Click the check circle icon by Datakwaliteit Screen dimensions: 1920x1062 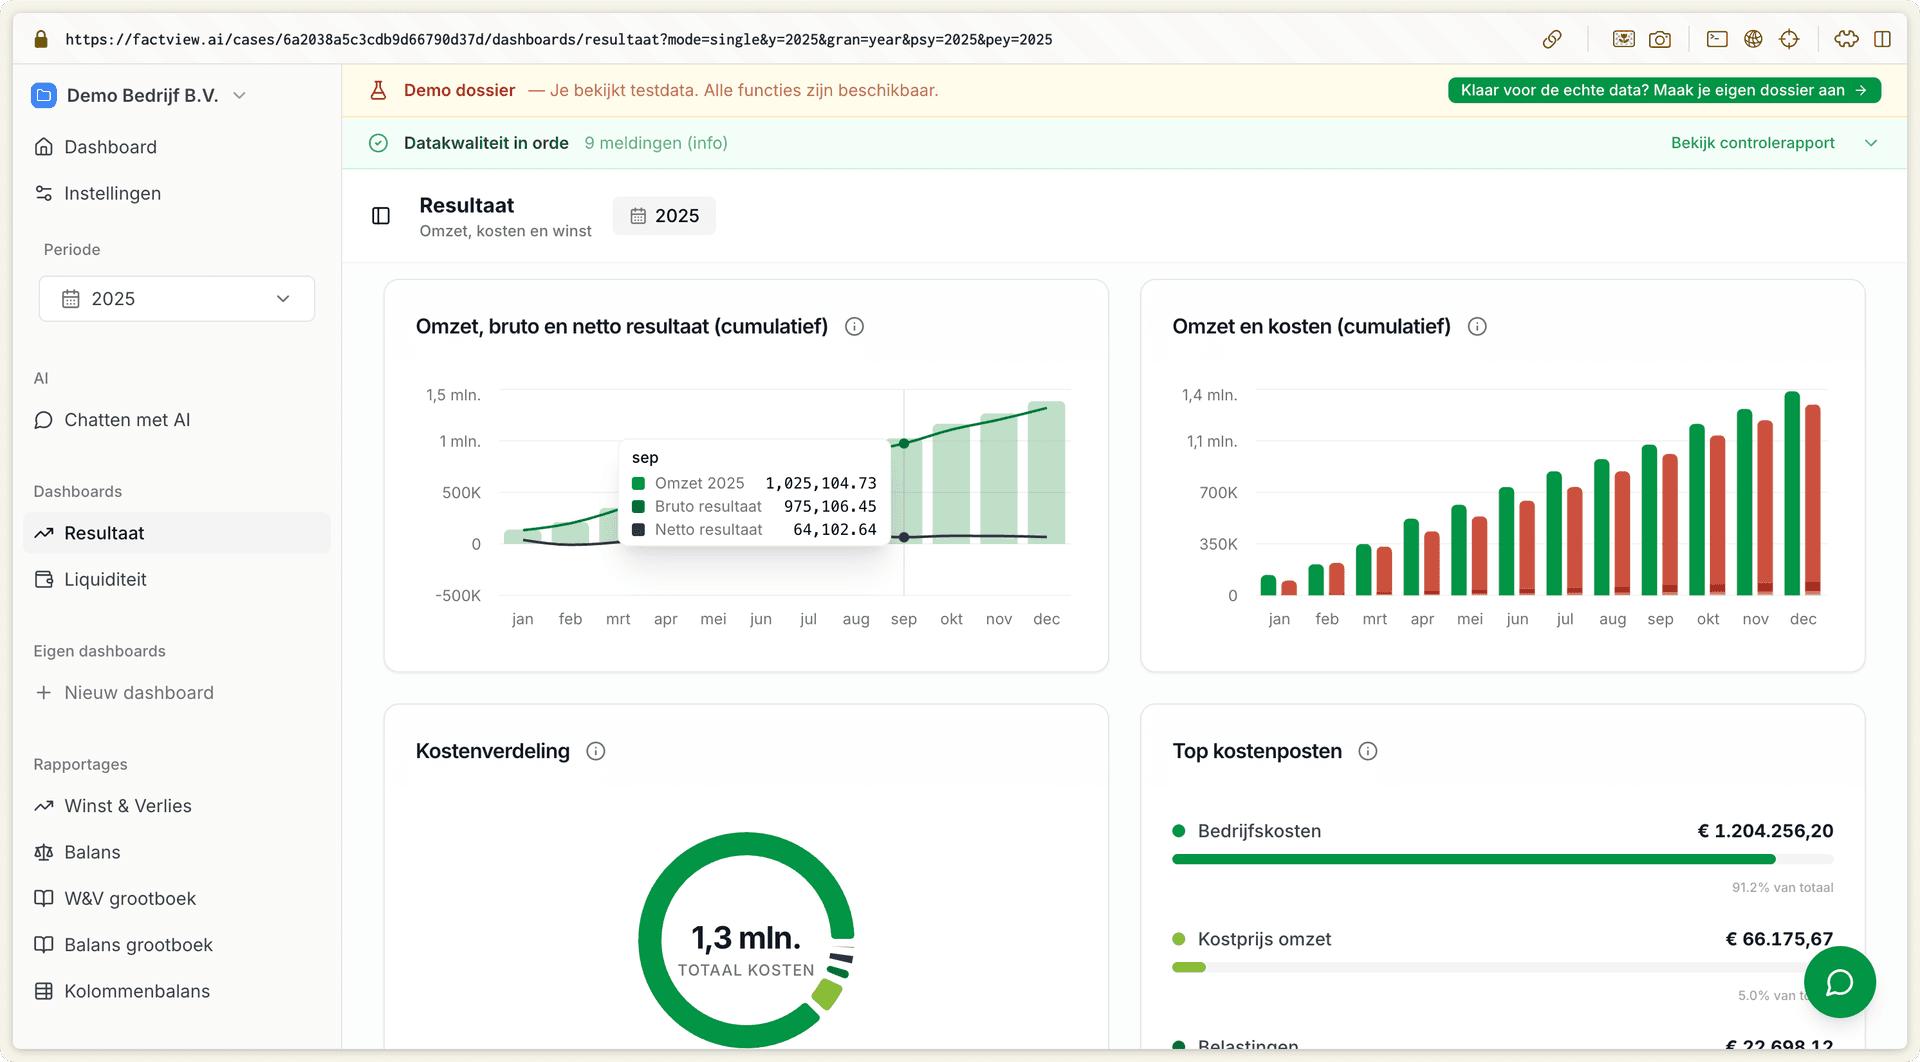click(378, 143)
